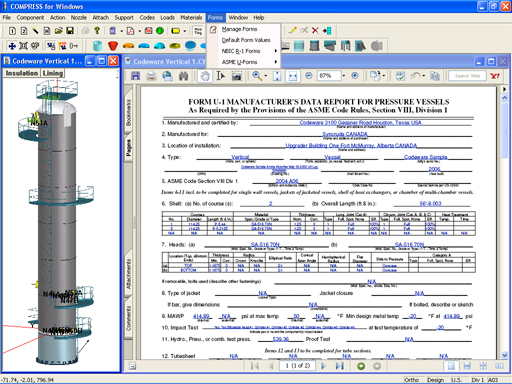The width and height of the screenshot is (512, 384).
Task: Activate the text select cursor tool
Action: pos(220,76)
